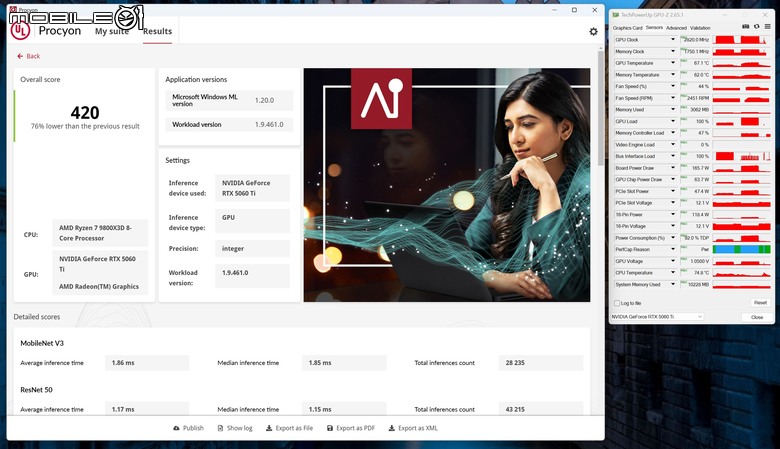Open the CPU Temperature sensor dropdown

coord(673,272)
